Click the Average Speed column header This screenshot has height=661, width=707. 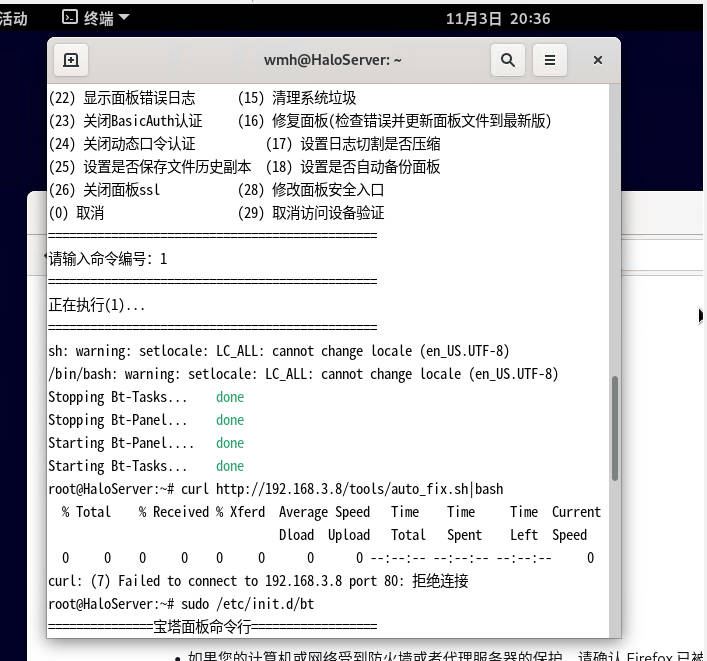pyautogui.click(x=324, y=512)
